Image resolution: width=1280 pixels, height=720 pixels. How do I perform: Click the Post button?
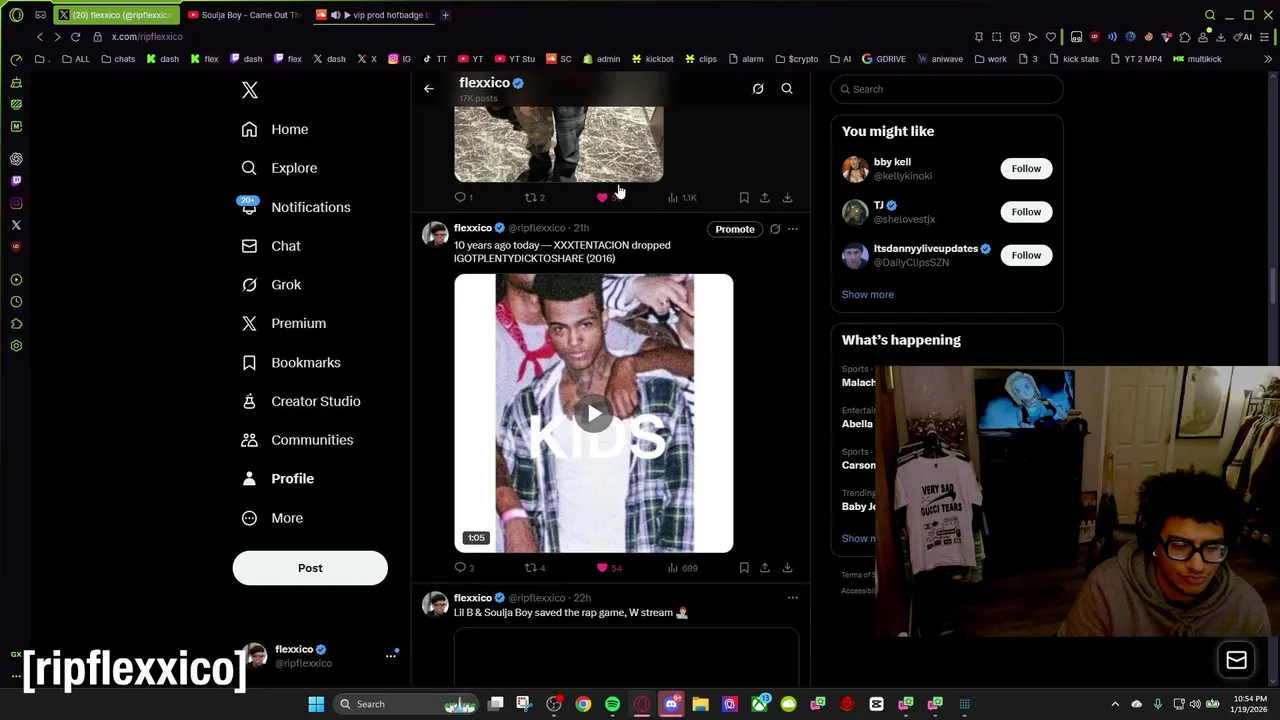(x=310, y=568)
